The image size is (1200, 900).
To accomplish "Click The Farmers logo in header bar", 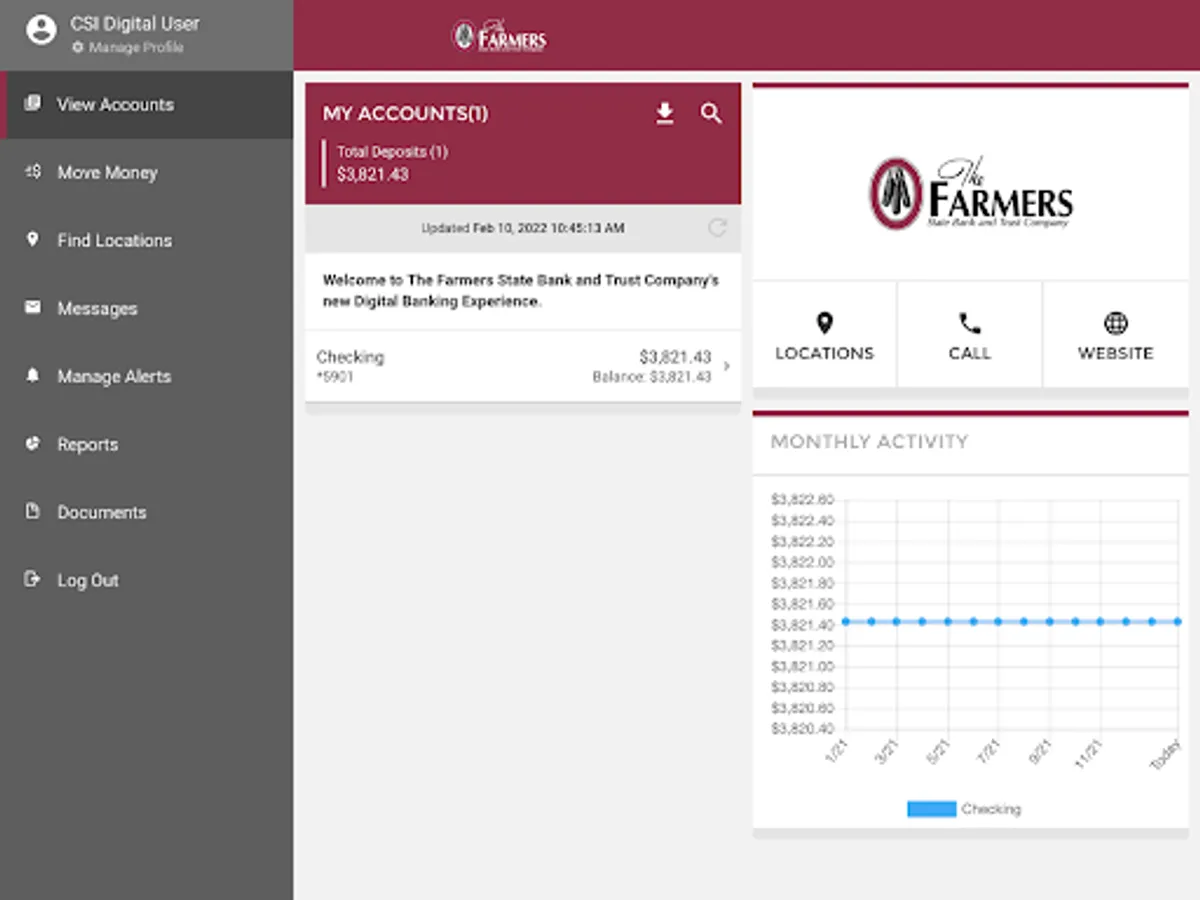I will (499, 36).
